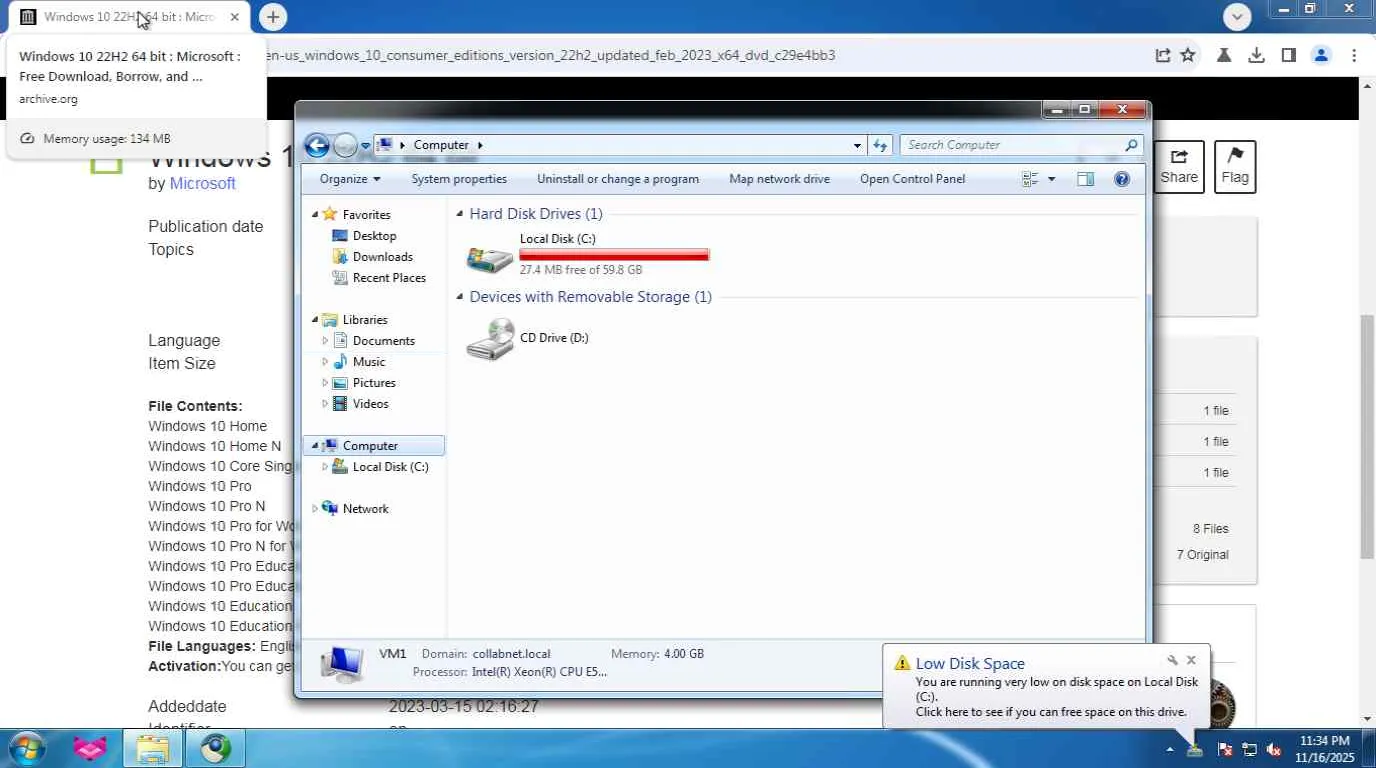Open the Windows Start orb
This screenshot has height=768, width=1376.
pos(27,748)
